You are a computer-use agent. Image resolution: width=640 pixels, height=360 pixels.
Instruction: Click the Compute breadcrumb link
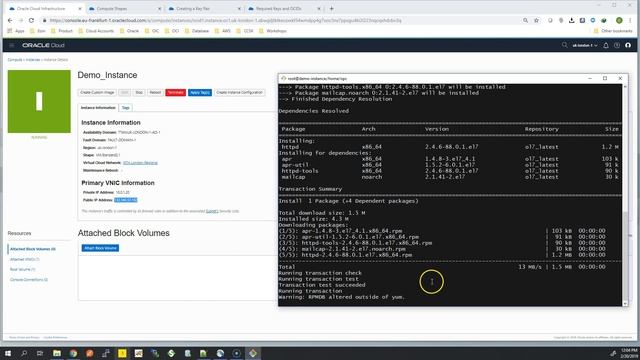(15, 60)
